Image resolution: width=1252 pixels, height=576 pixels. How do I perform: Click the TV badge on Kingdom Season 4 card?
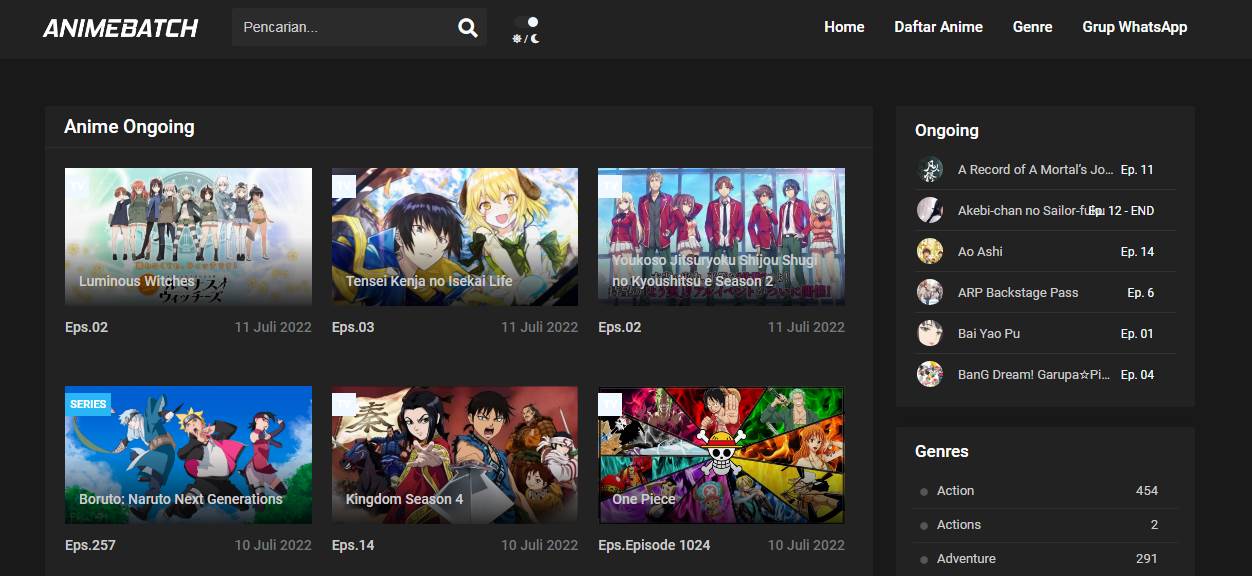344,404
